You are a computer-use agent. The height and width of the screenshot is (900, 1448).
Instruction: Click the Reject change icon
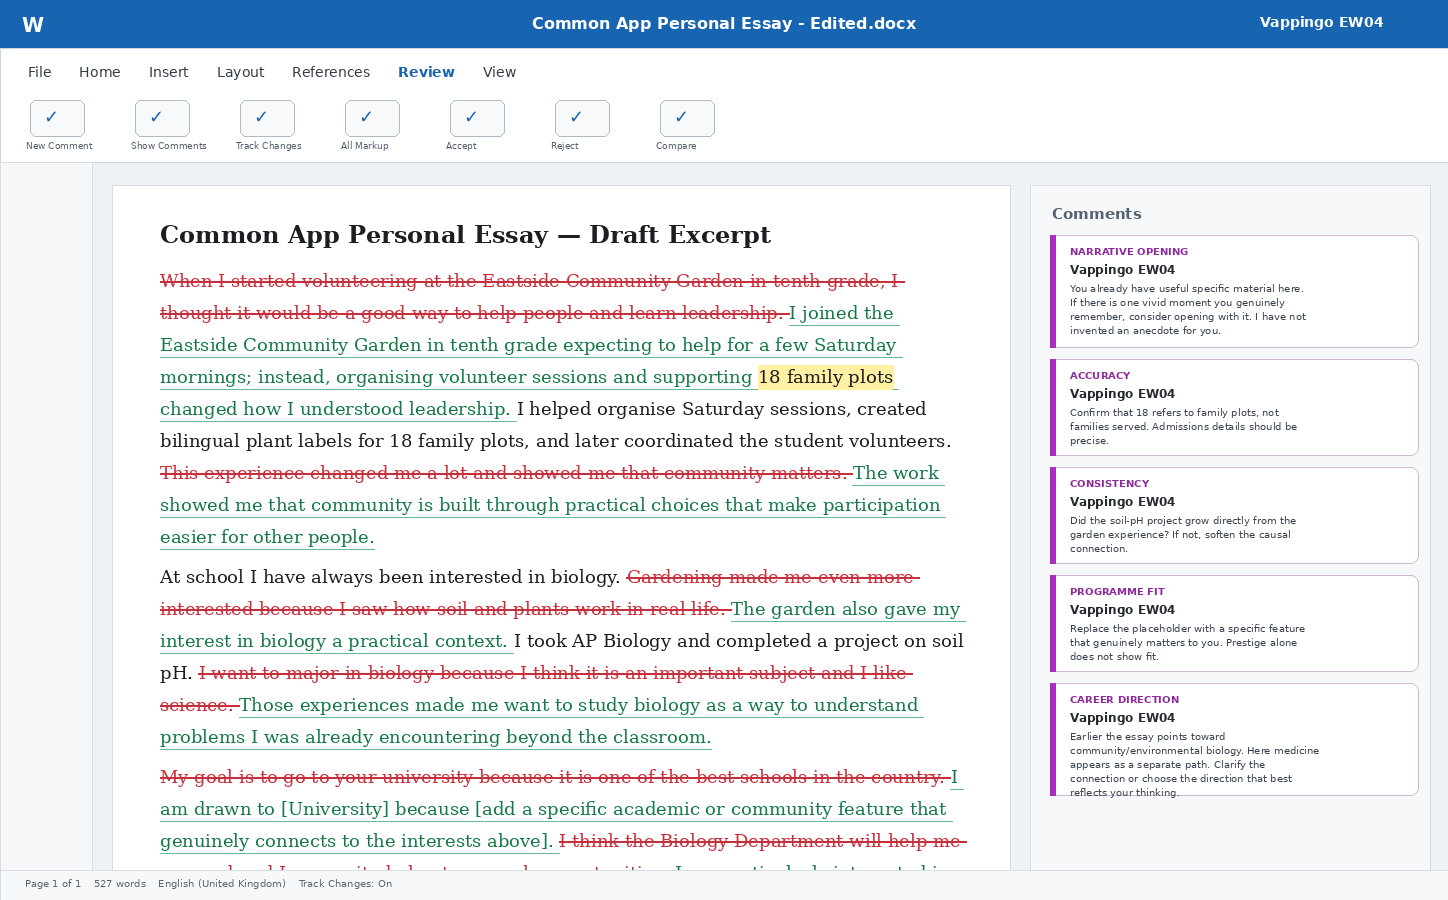tap(582, 118)
